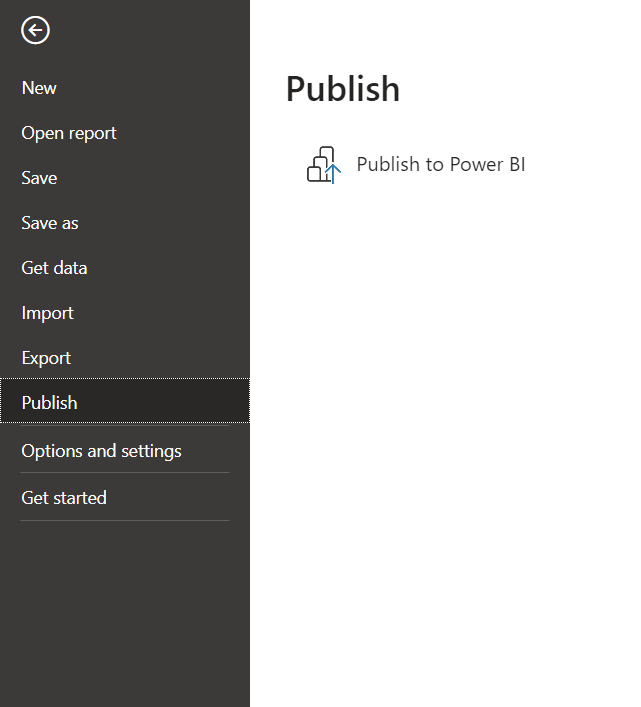
Task: Open the Get data menu entry
Action: (x=125, y=268)
